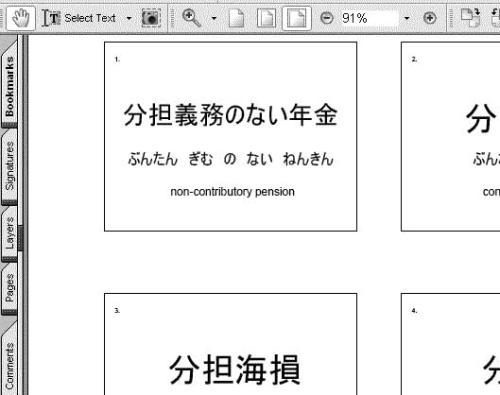The width and height of the screenshot is (500, 395).
Task: Expand the zoom tool dropdown arrow
Action: [214, 18]
